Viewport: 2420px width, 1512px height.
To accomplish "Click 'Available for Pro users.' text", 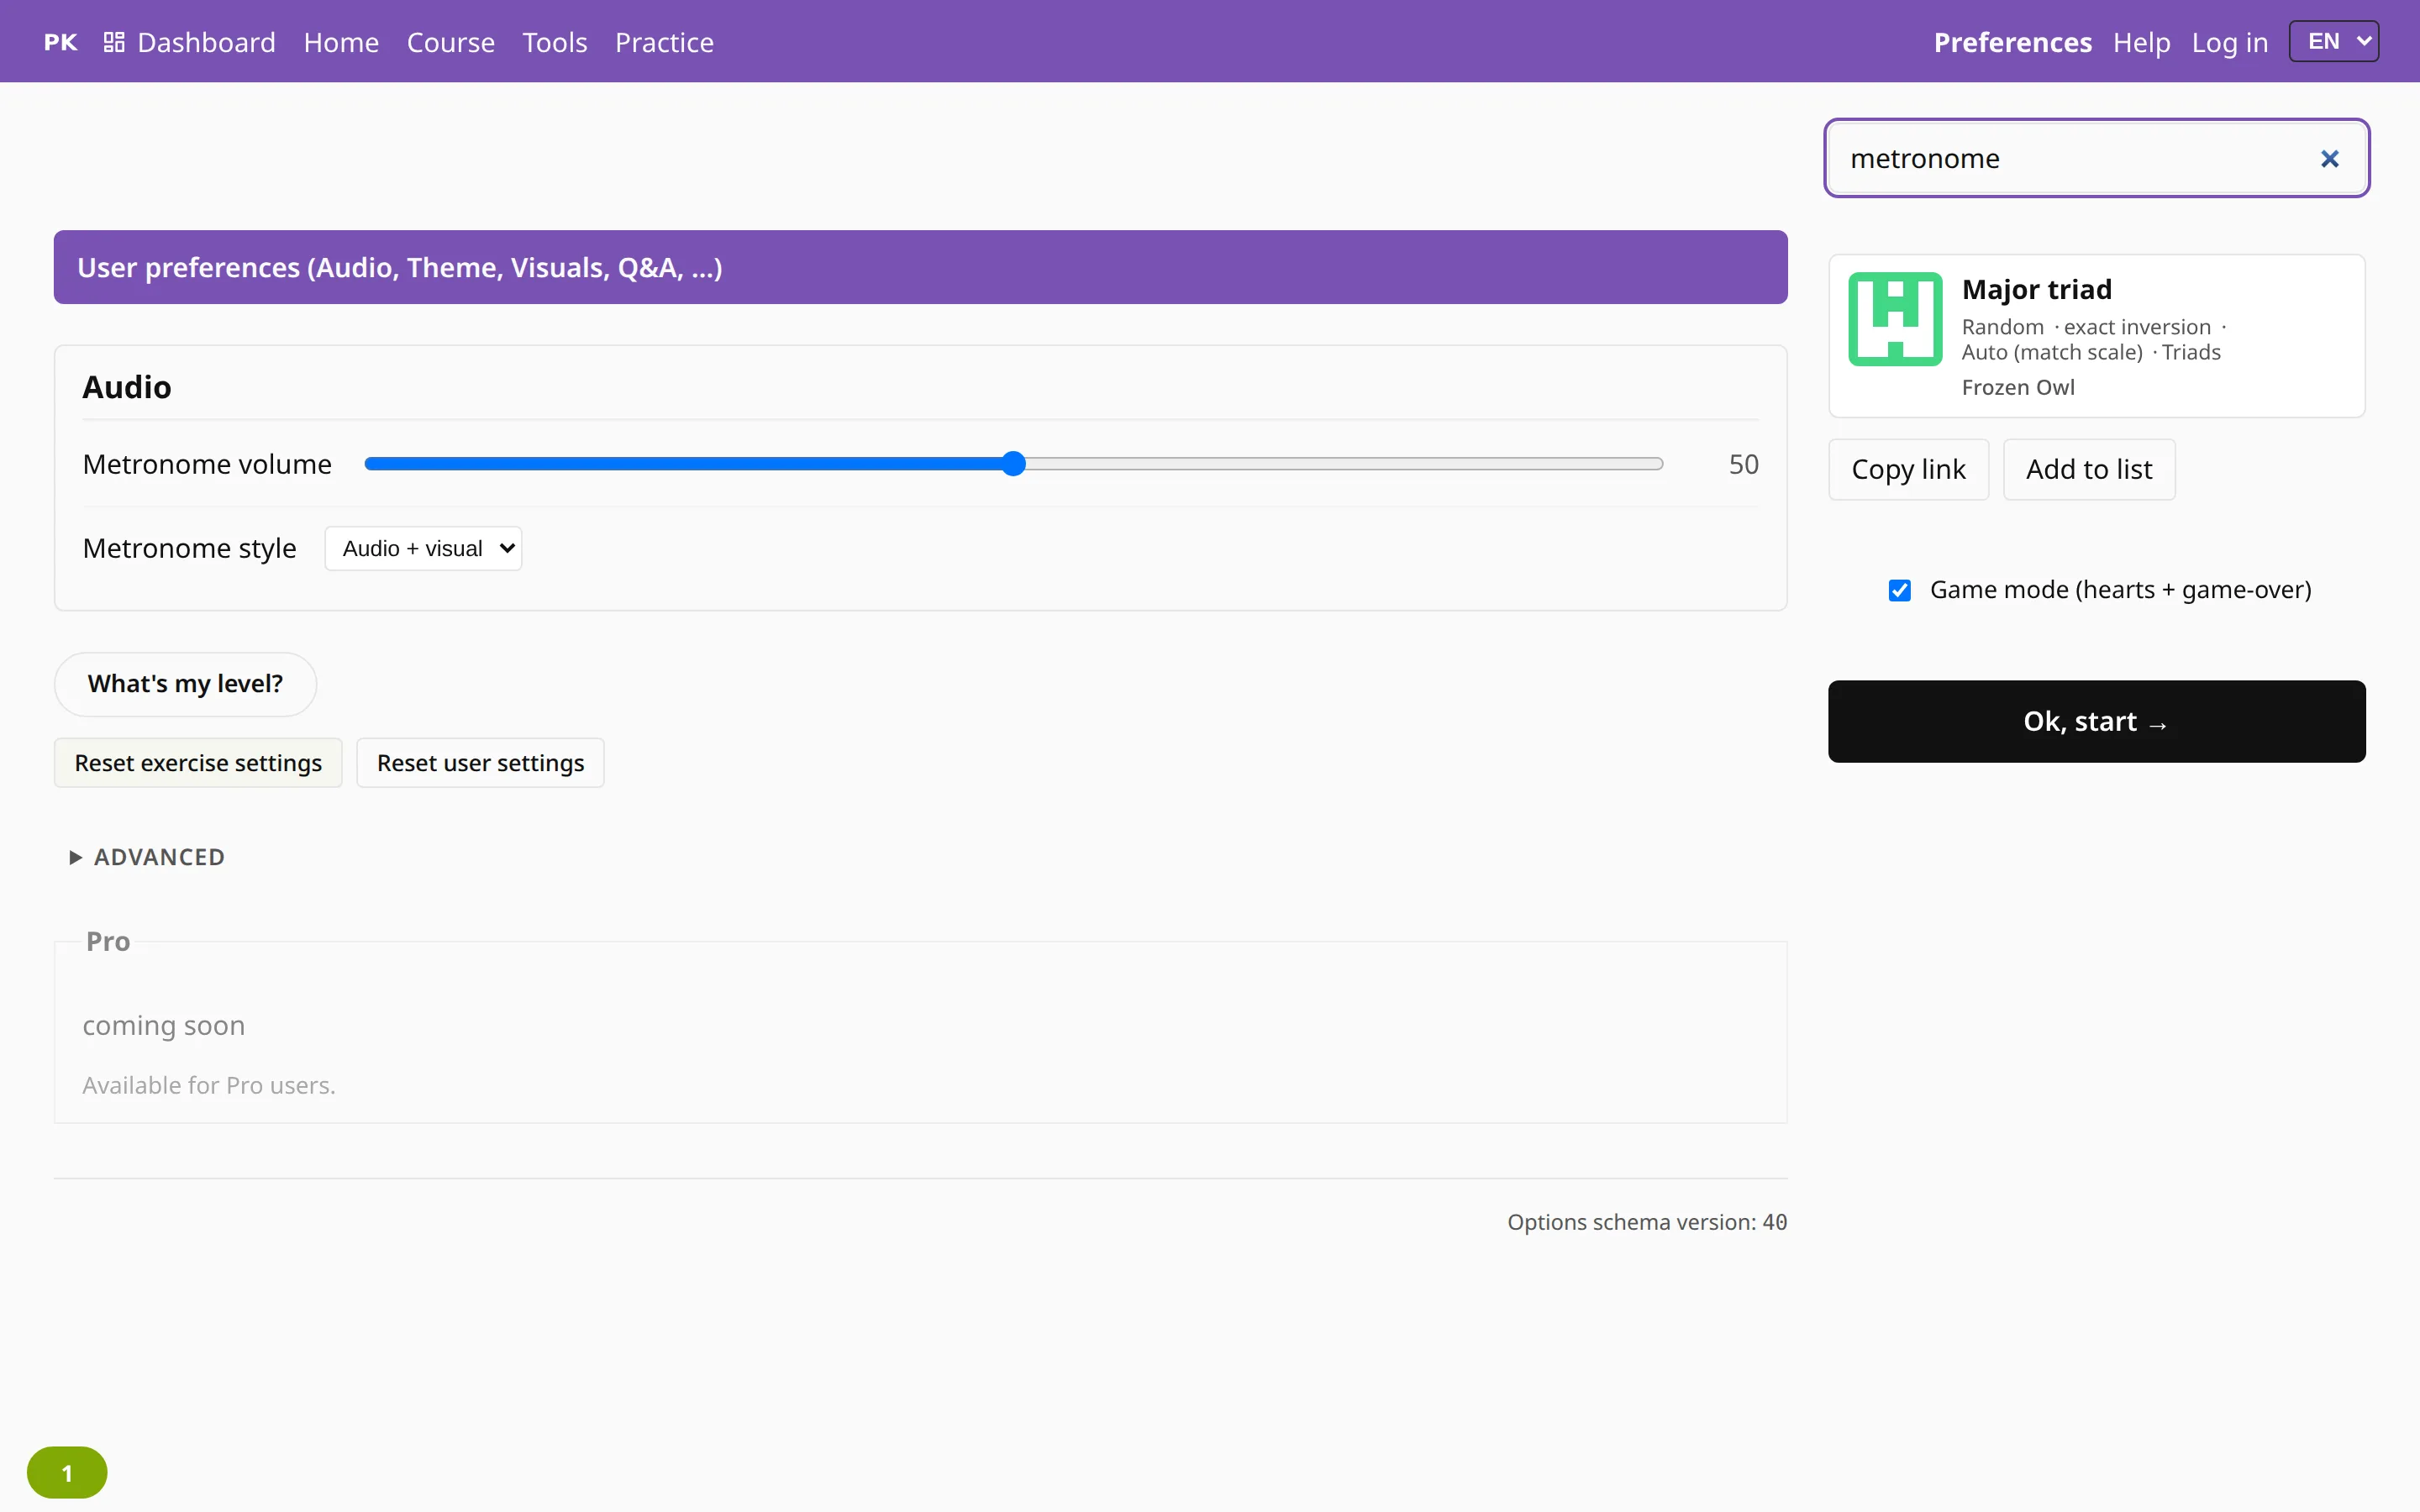I will pyautogui.click(x=209, y=1085).
